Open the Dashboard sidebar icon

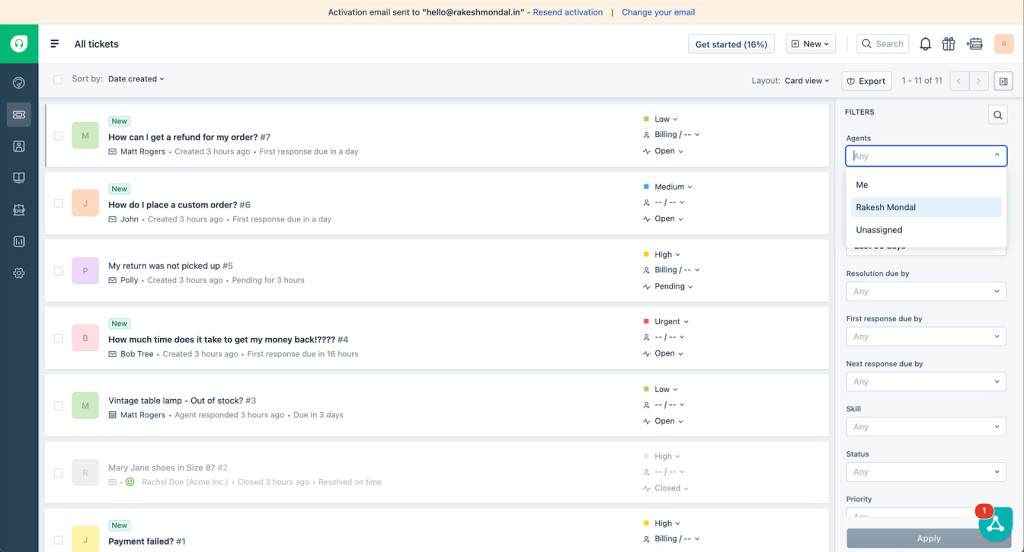[19, 83]
